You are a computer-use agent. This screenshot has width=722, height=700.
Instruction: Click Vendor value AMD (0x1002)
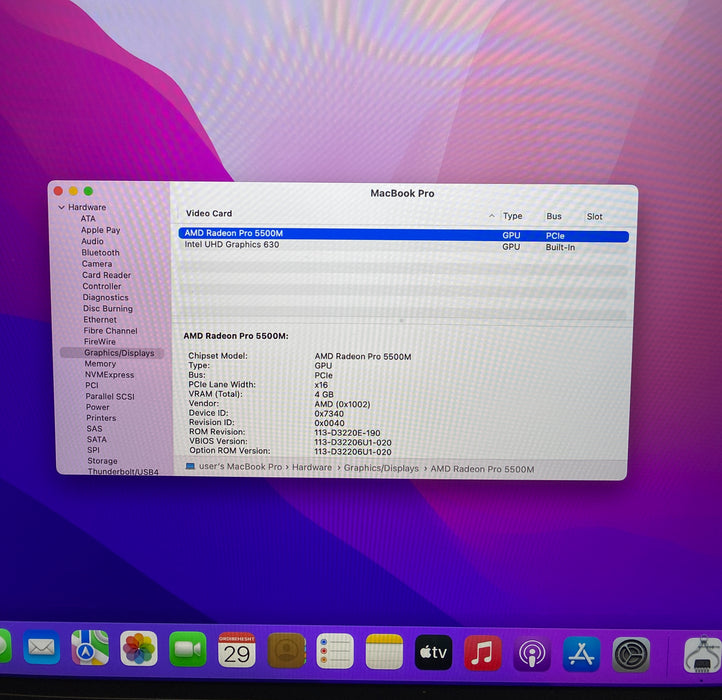(x=342, y=404)
